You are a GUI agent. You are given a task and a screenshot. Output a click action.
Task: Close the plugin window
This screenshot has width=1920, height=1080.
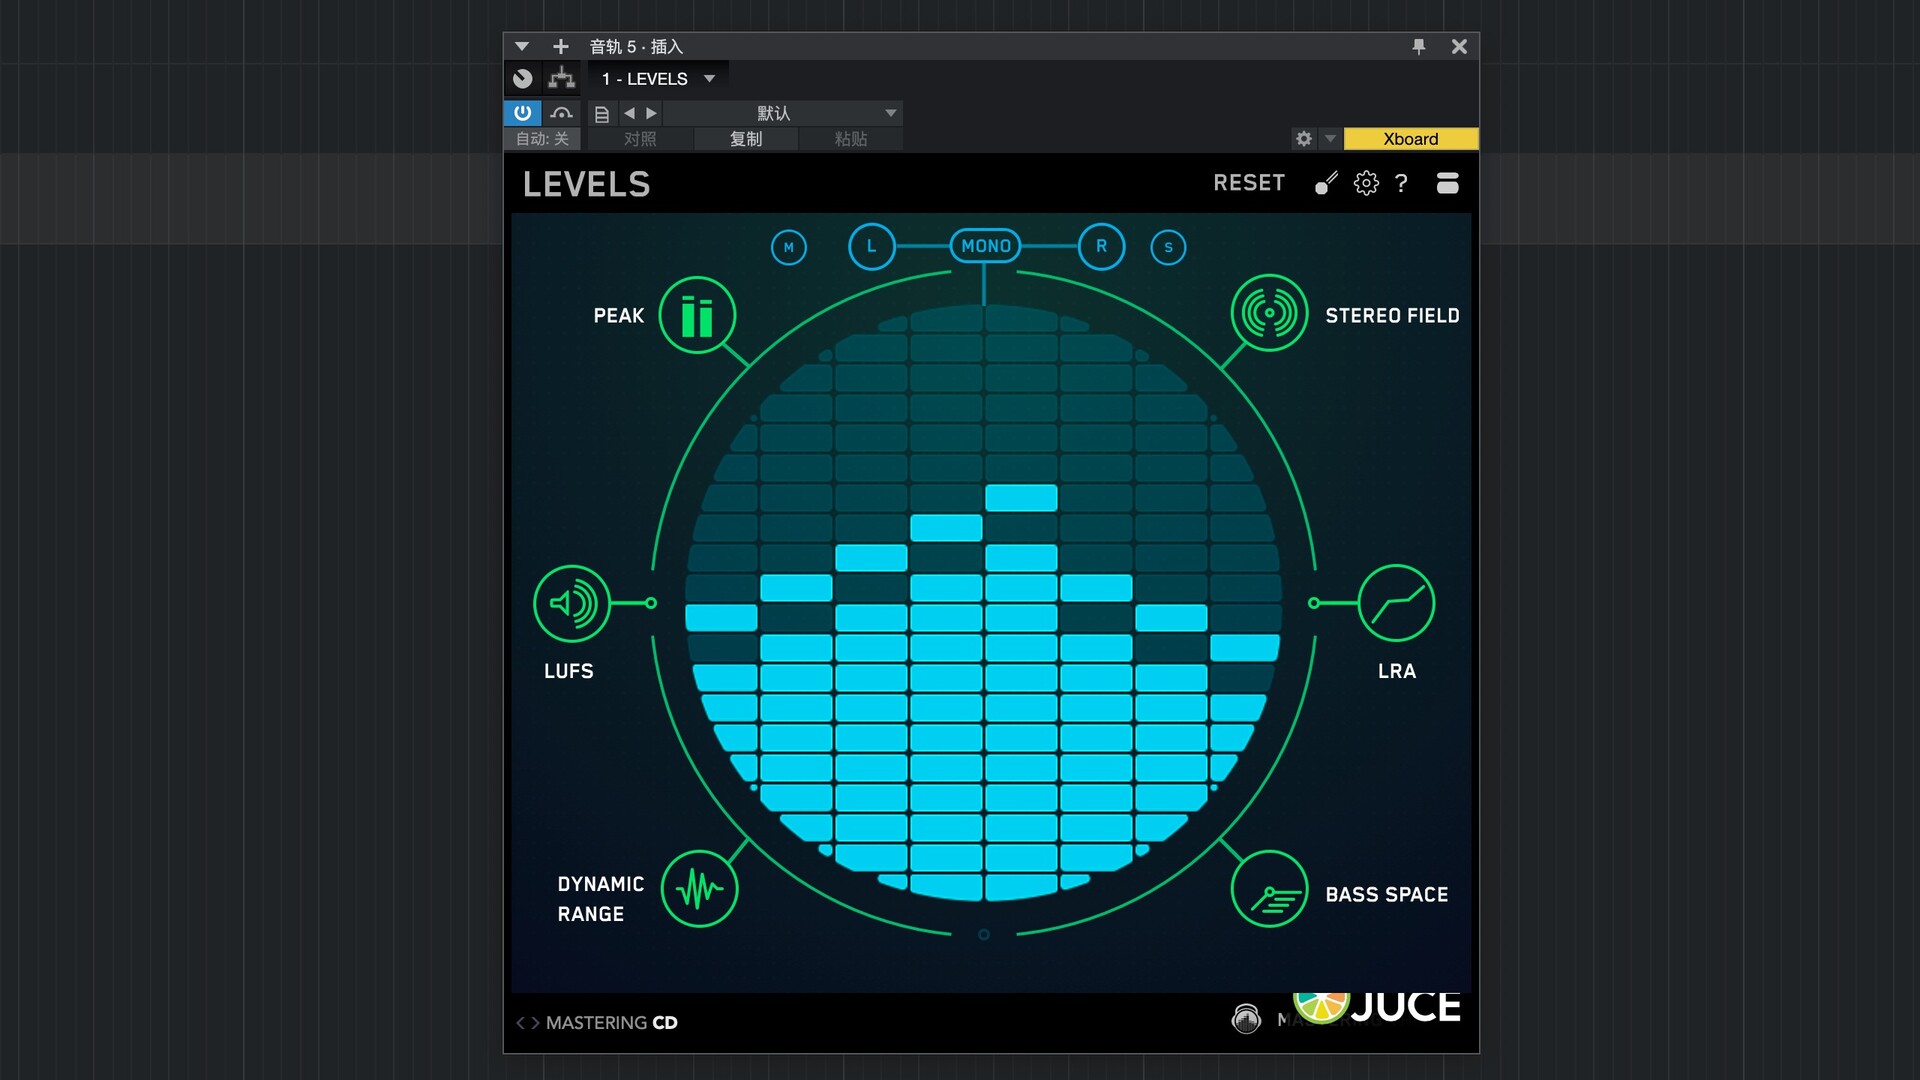pos(1459,46)
